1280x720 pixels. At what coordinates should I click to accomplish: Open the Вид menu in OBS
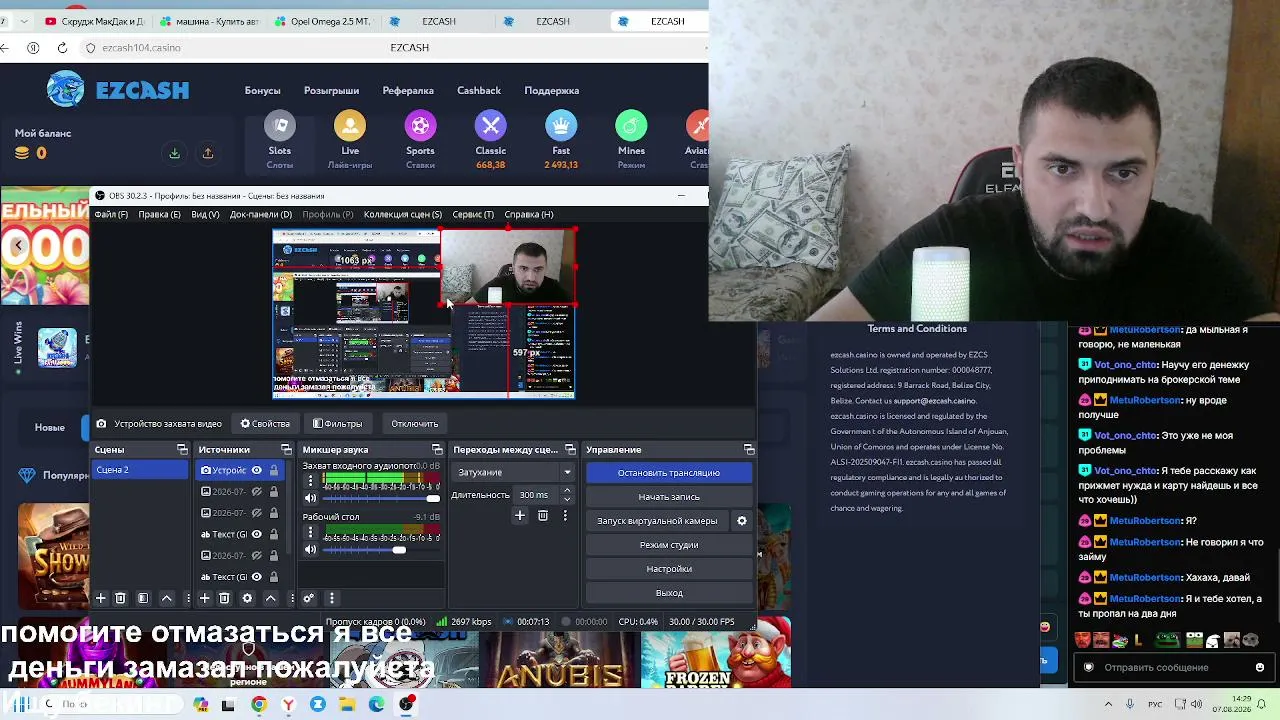(205, 214)
